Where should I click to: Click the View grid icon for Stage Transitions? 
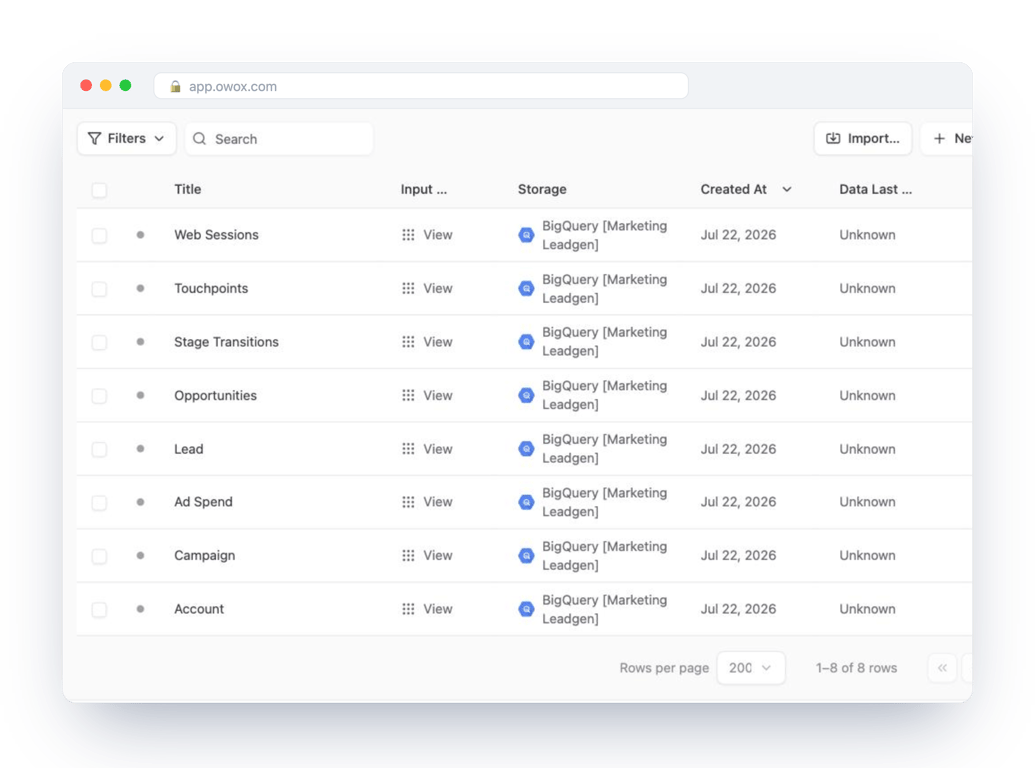409,342
